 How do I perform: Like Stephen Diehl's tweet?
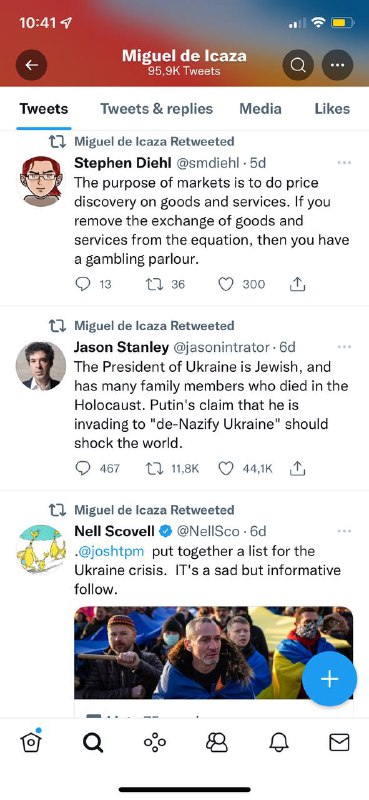point(226,284)
